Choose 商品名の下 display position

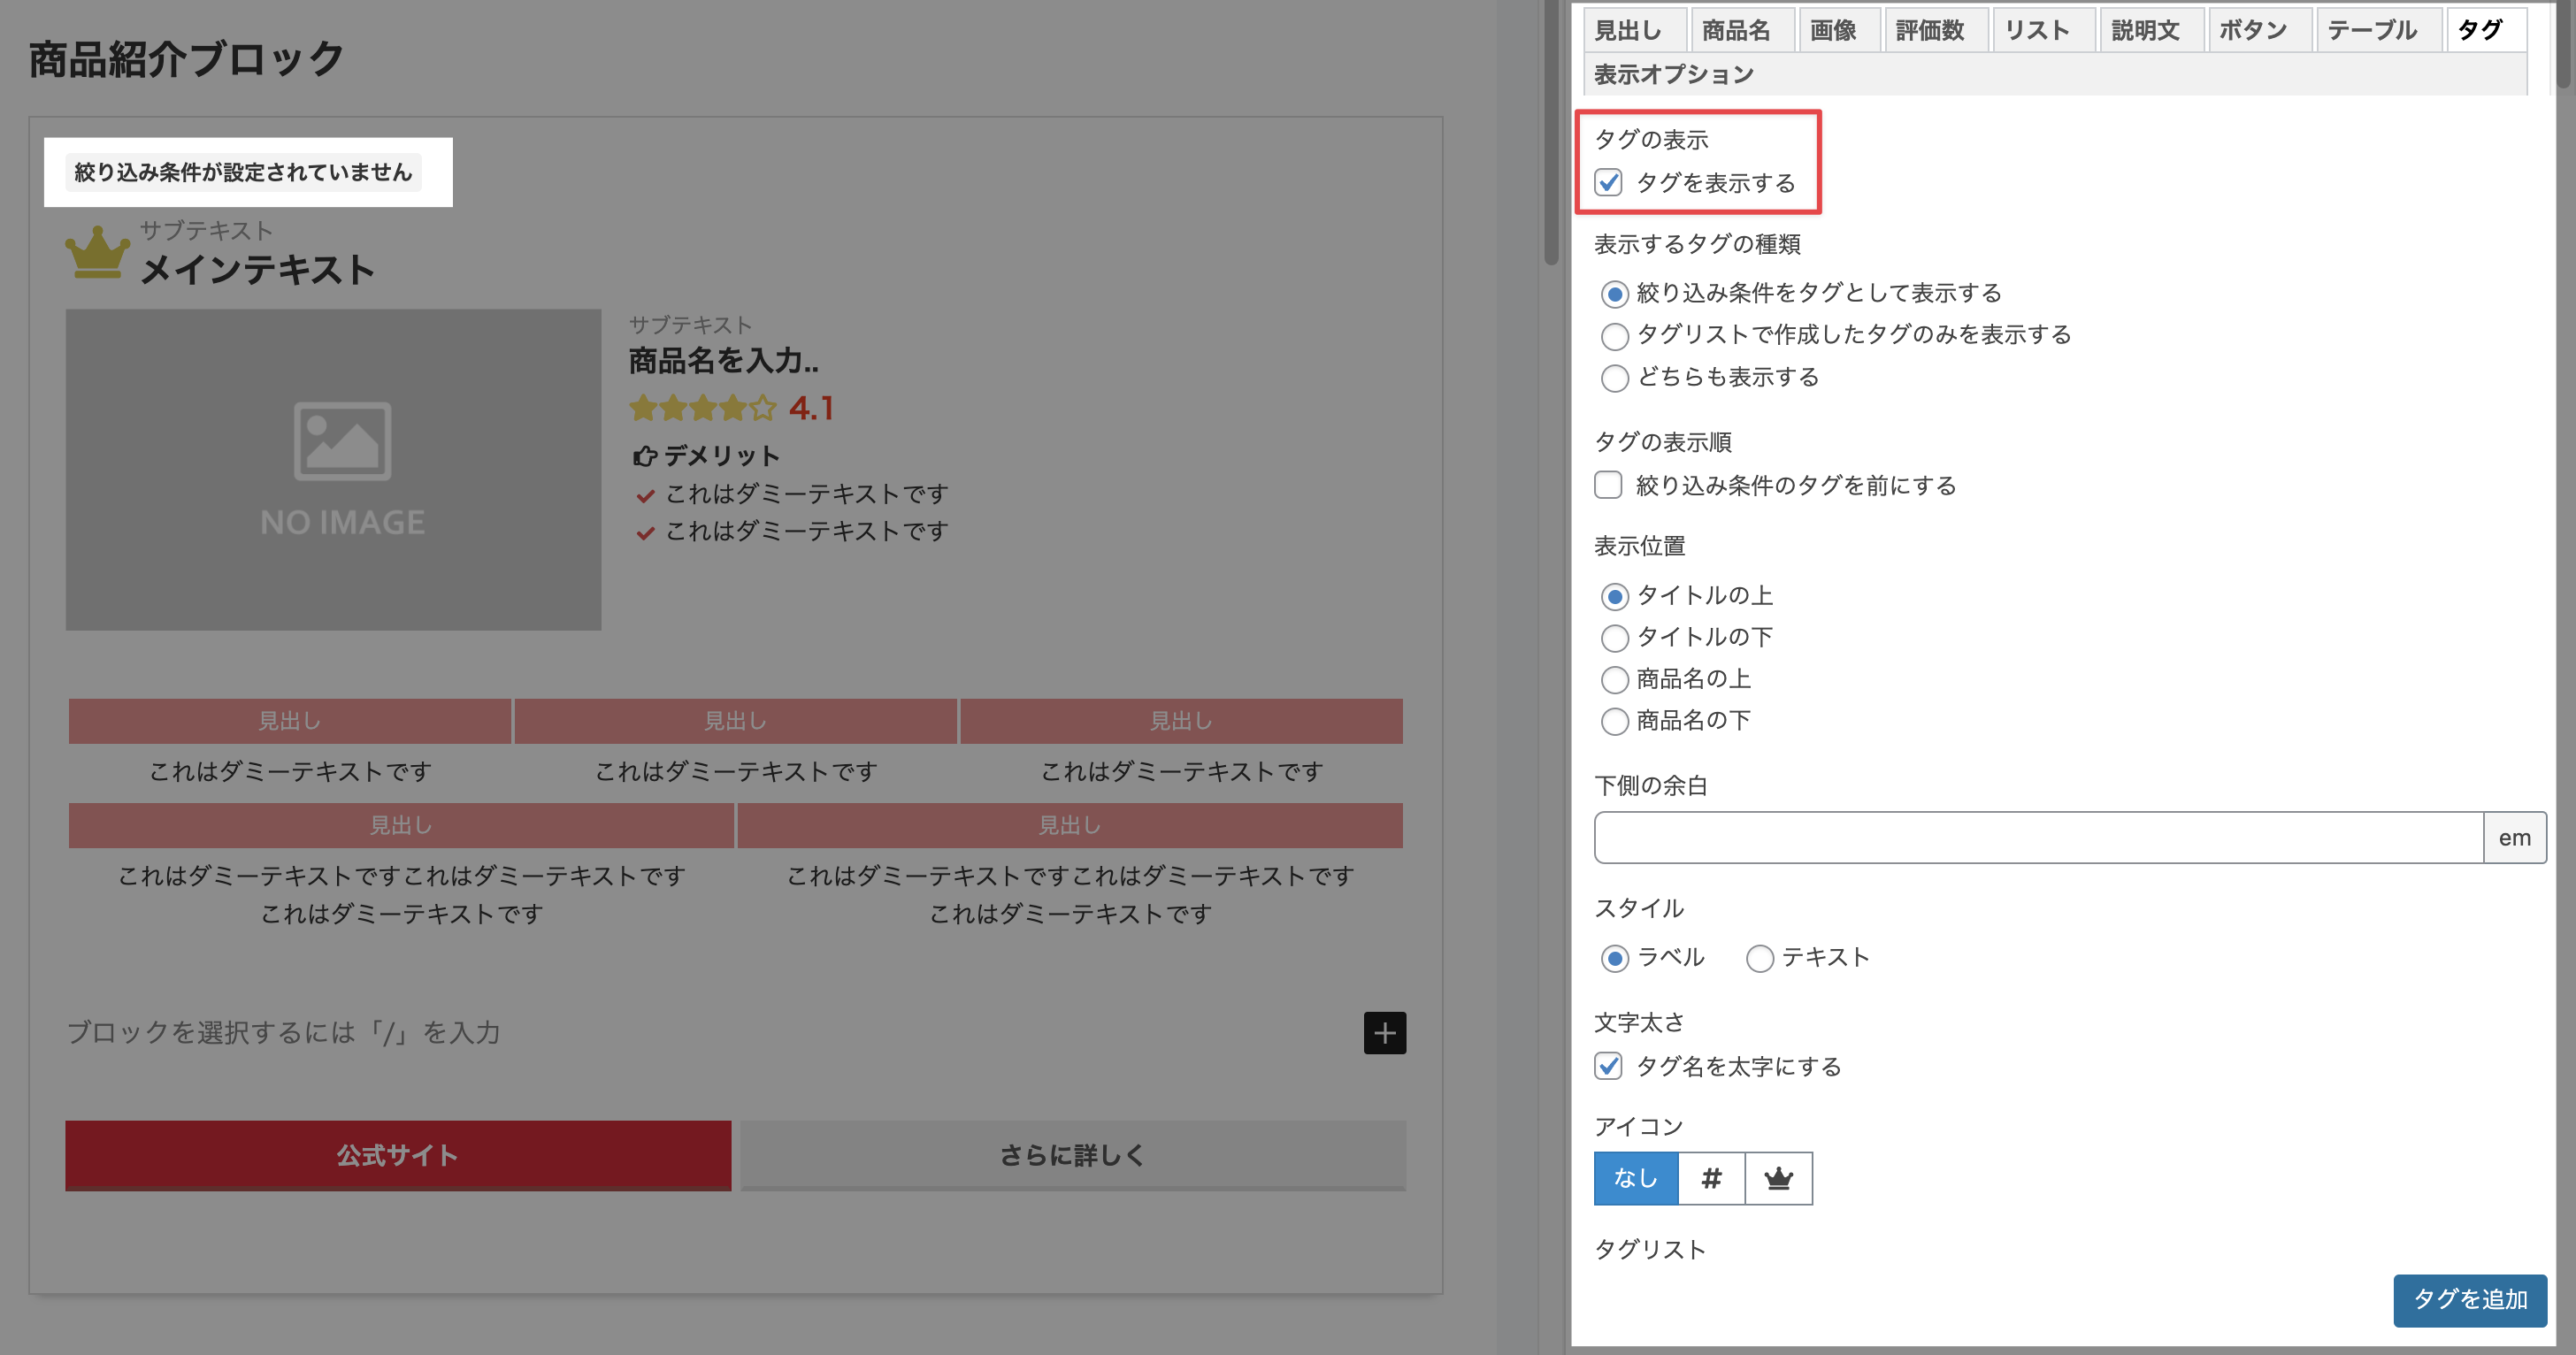click(1614, 721)
